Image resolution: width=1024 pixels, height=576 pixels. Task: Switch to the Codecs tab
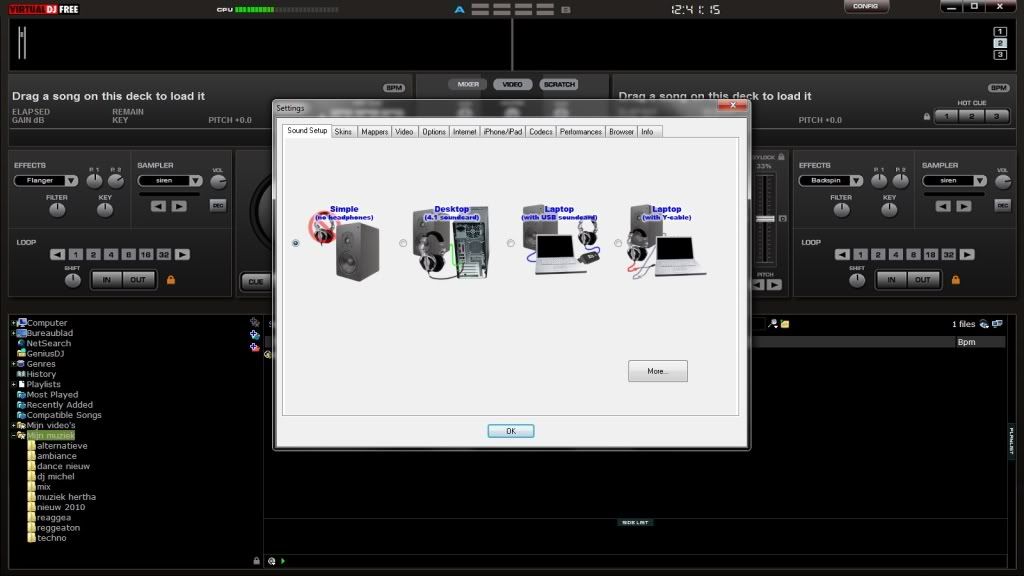click(541, 132)
